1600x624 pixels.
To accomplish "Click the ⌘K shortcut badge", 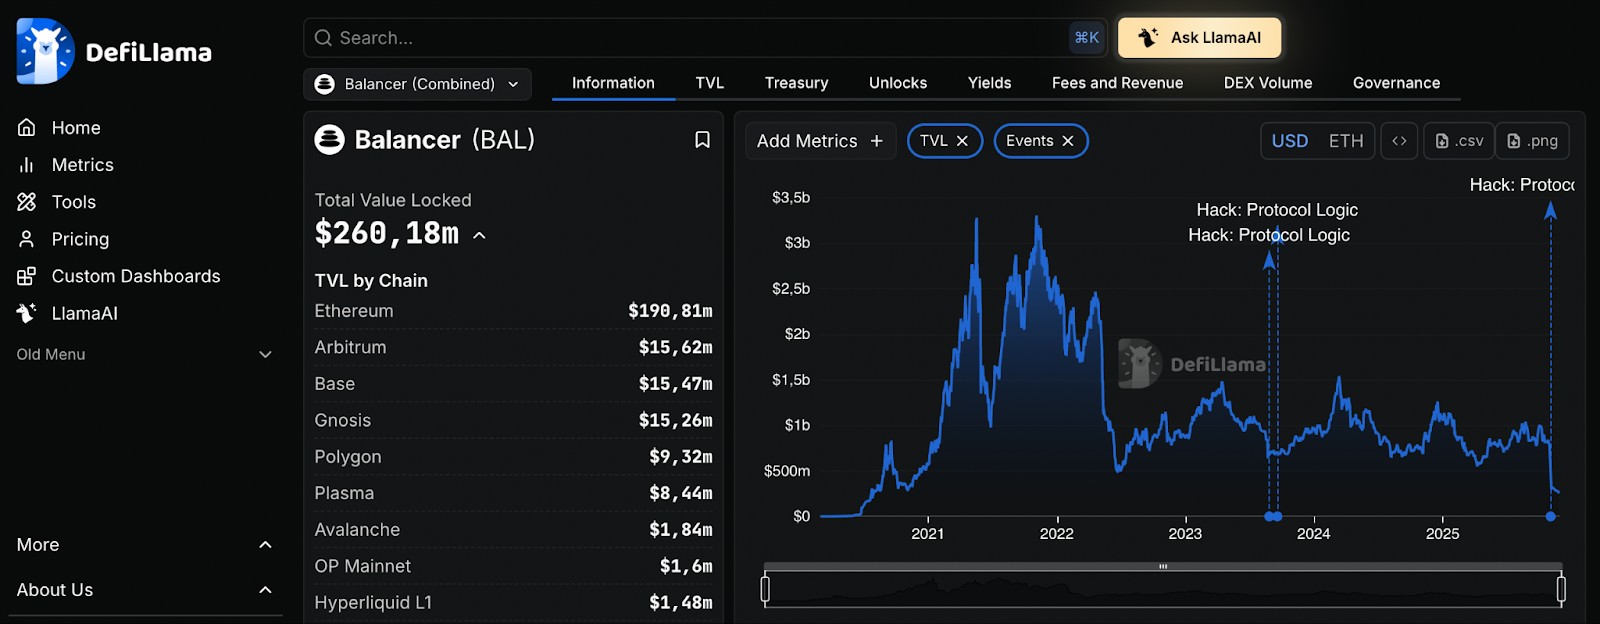I will click(1087, 38).
